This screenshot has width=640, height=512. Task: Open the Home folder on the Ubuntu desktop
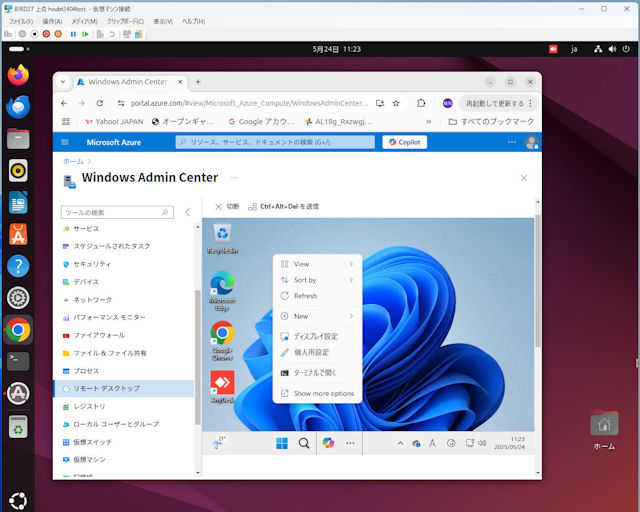point(604,430)
